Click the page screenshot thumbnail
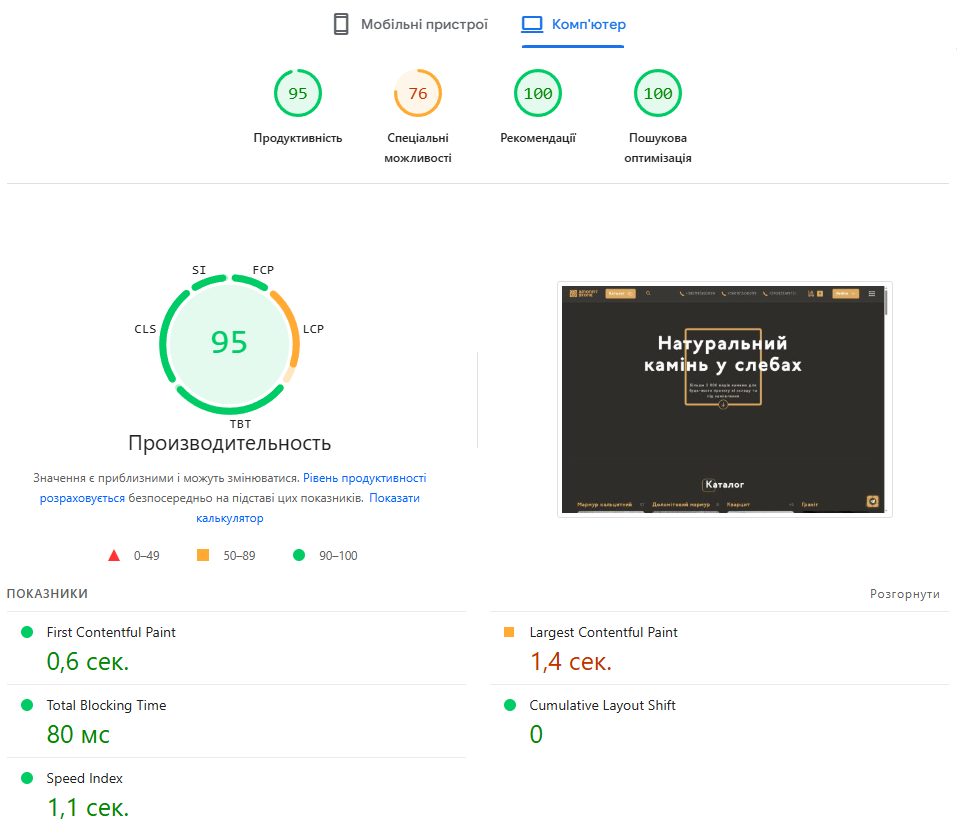957x825 pixels. point(724,399)
